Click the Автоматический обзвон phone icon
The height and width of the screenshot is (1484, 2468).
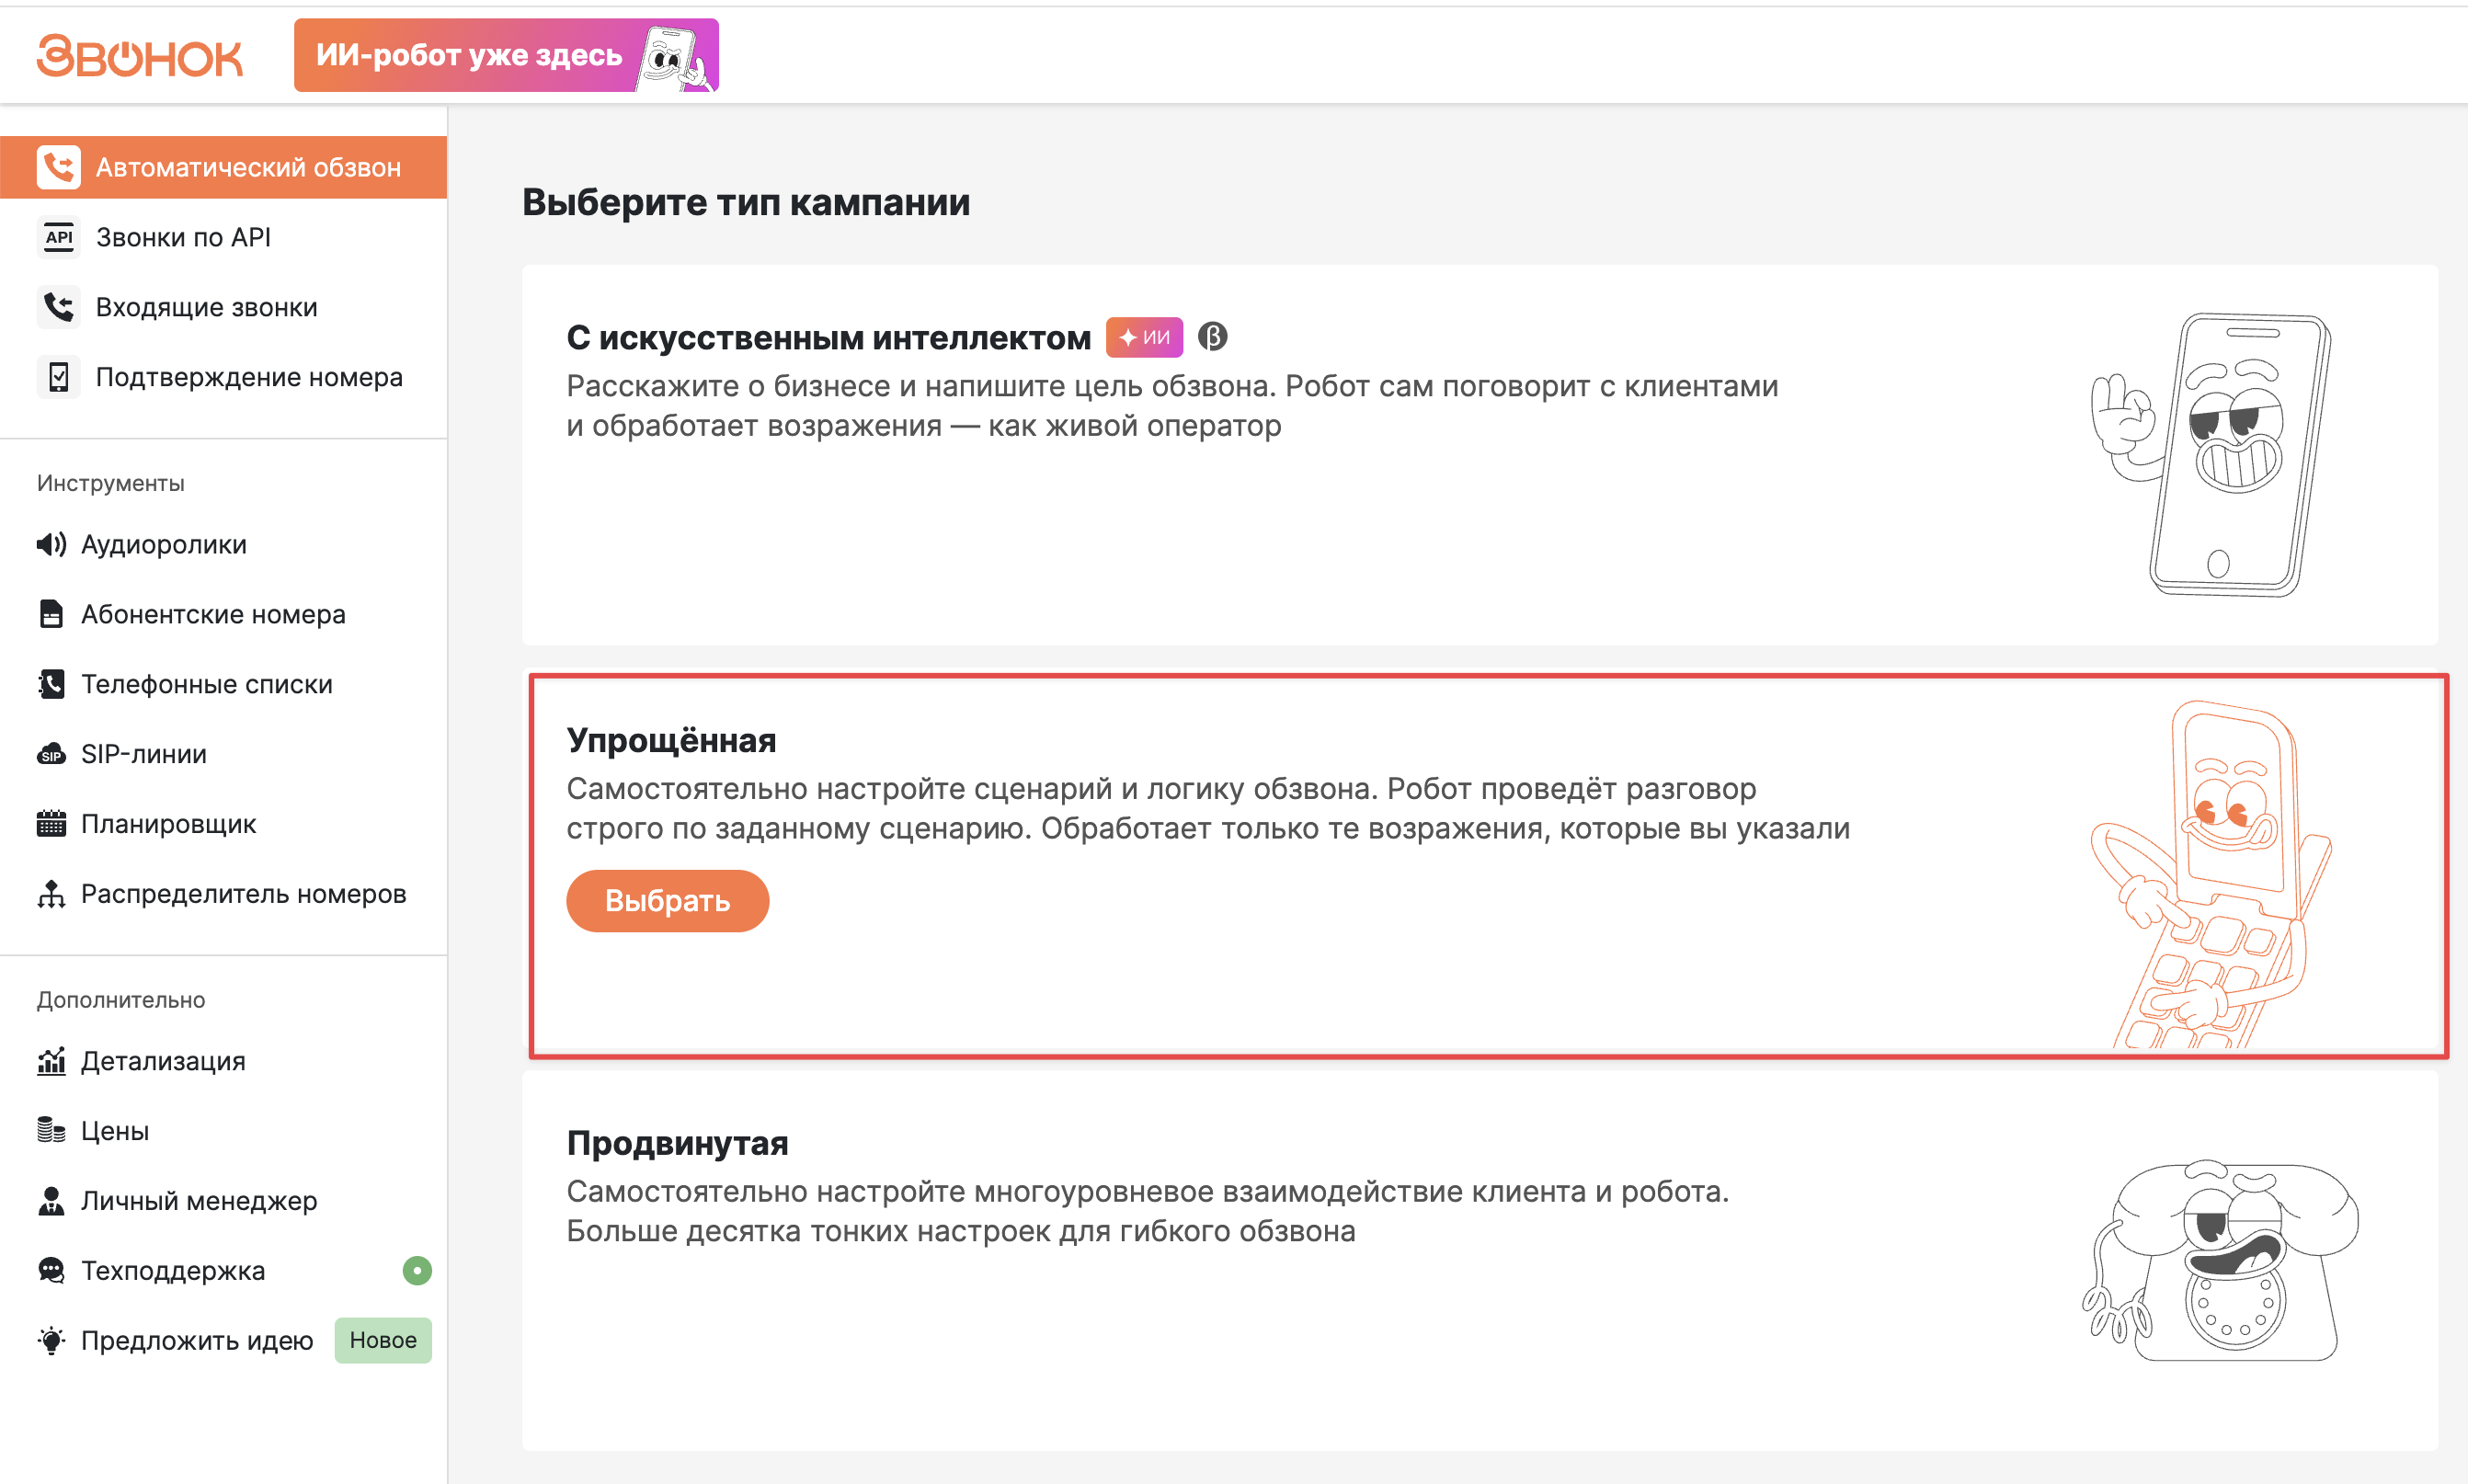[x=59, y=167]
